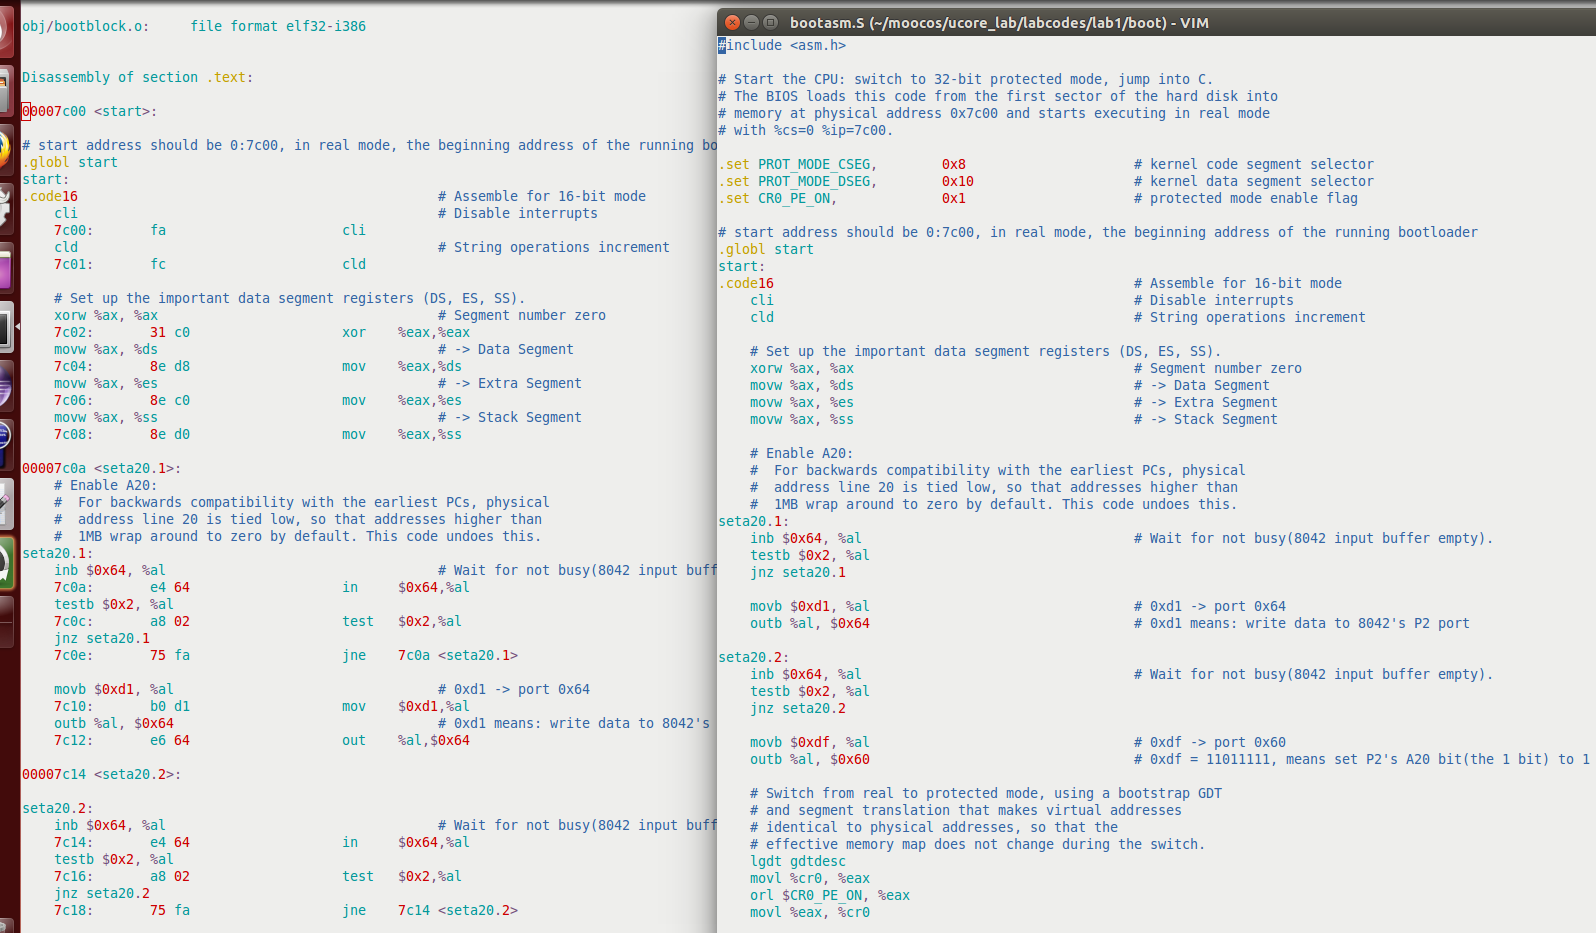
Task: Close the bootasm.S VIM window
Action: click(x=732, y=22)
